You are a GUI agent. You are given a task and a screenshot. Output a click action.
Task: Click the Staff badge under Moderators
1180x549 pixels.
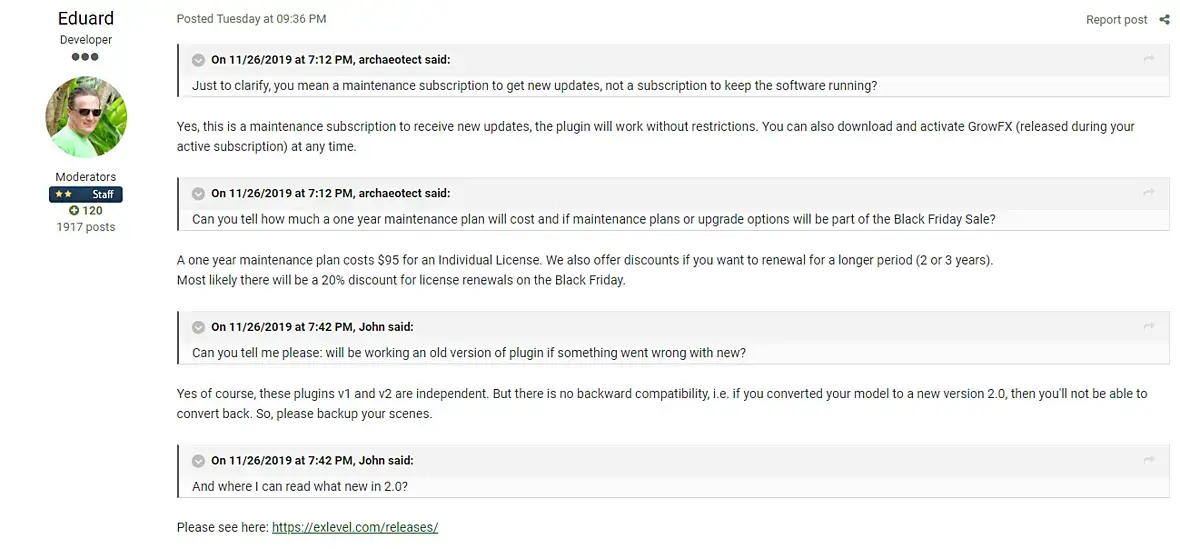(86, 194)
